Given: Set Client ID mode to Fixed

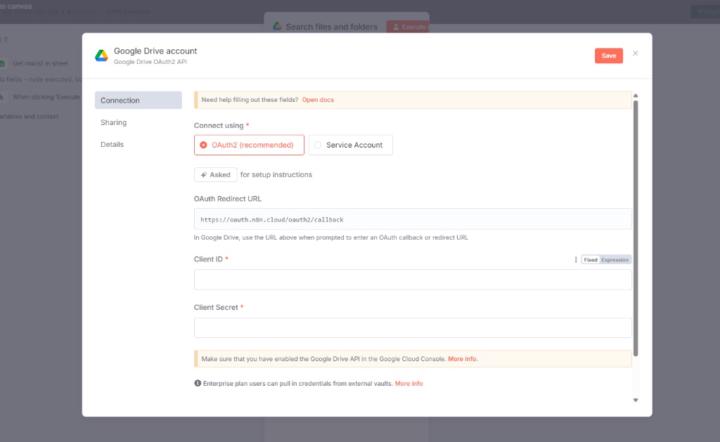Looking at the screenshot, I should pyautogui.click(x=591, y=260).
